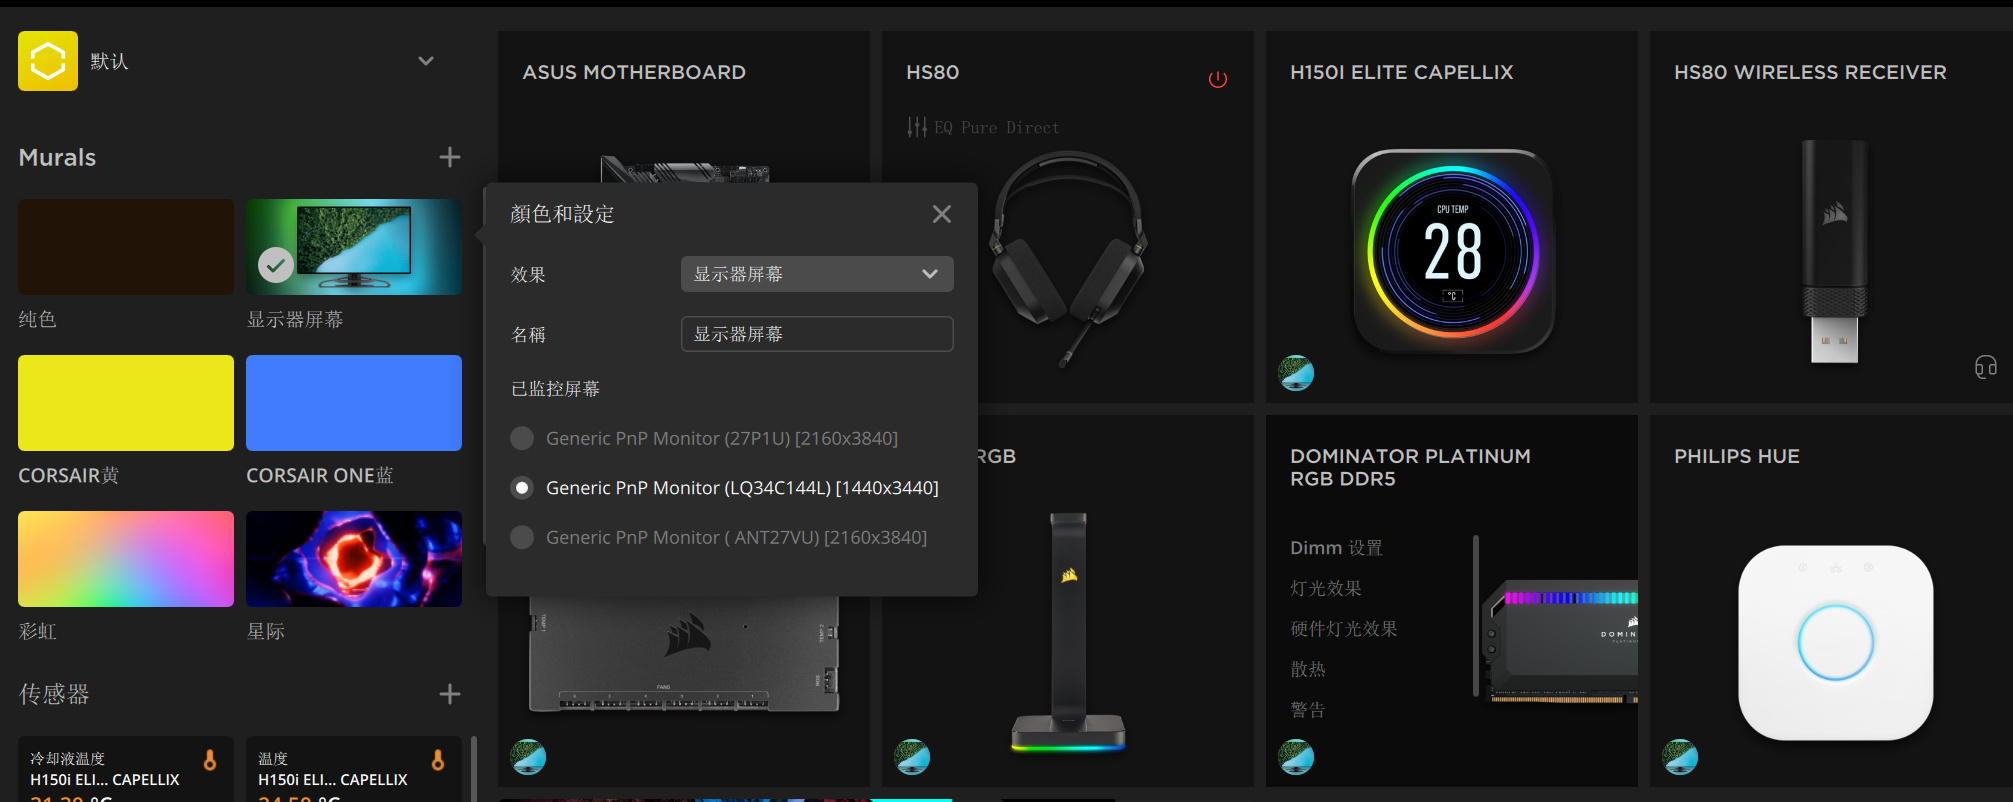Click the 颜色和設定 popup title
This screenshot has width=2013, height=802.
tap(562, 214)
